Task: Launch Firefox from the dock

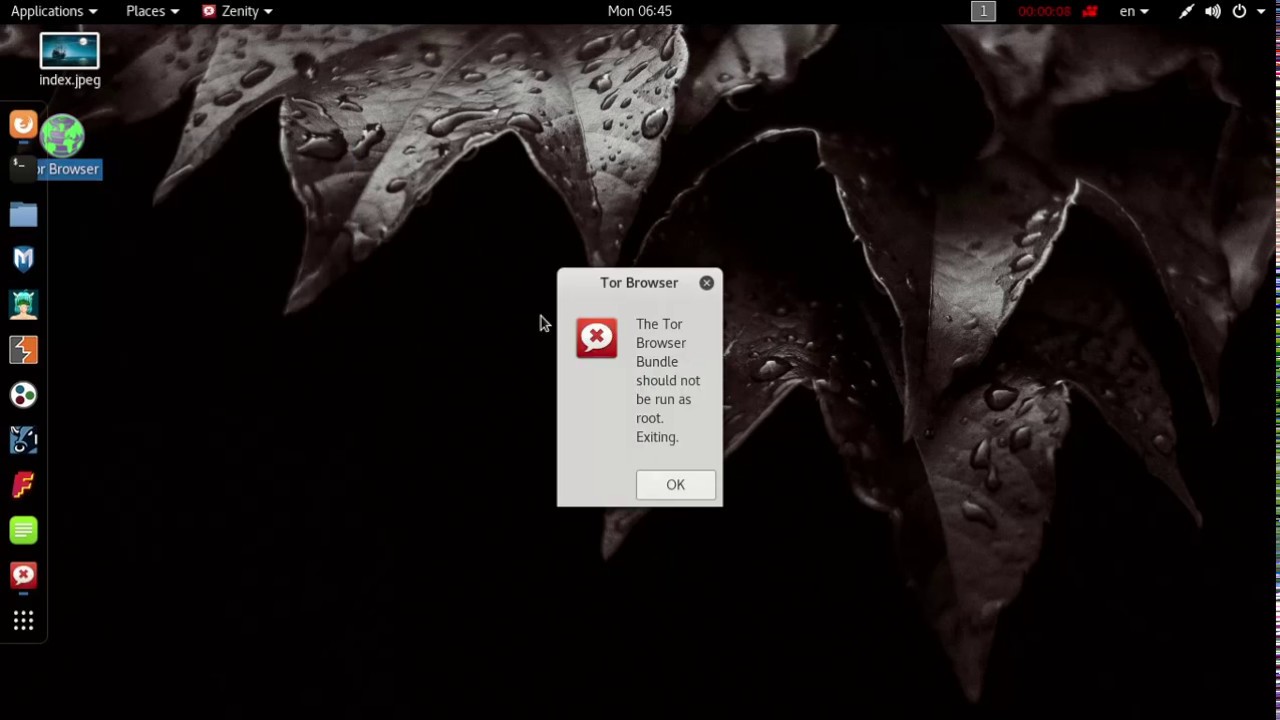Action: [23, 125]
